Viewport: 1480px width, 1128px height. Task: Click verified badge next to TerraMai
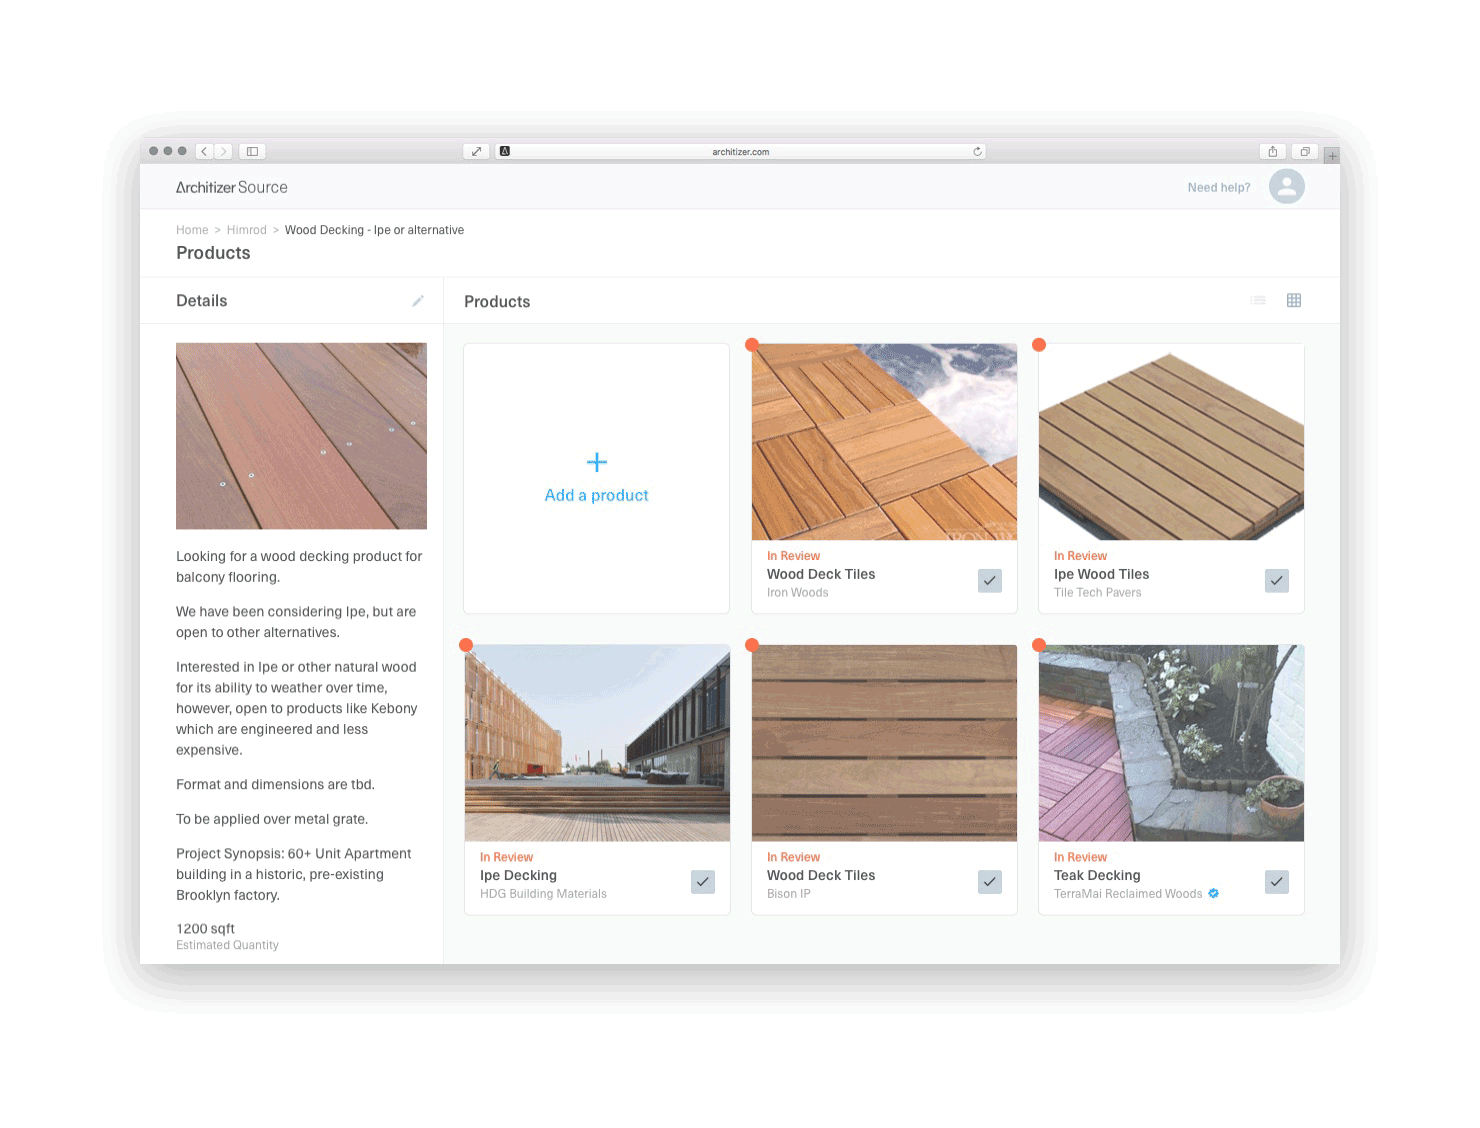click(x=1213, y=893)
